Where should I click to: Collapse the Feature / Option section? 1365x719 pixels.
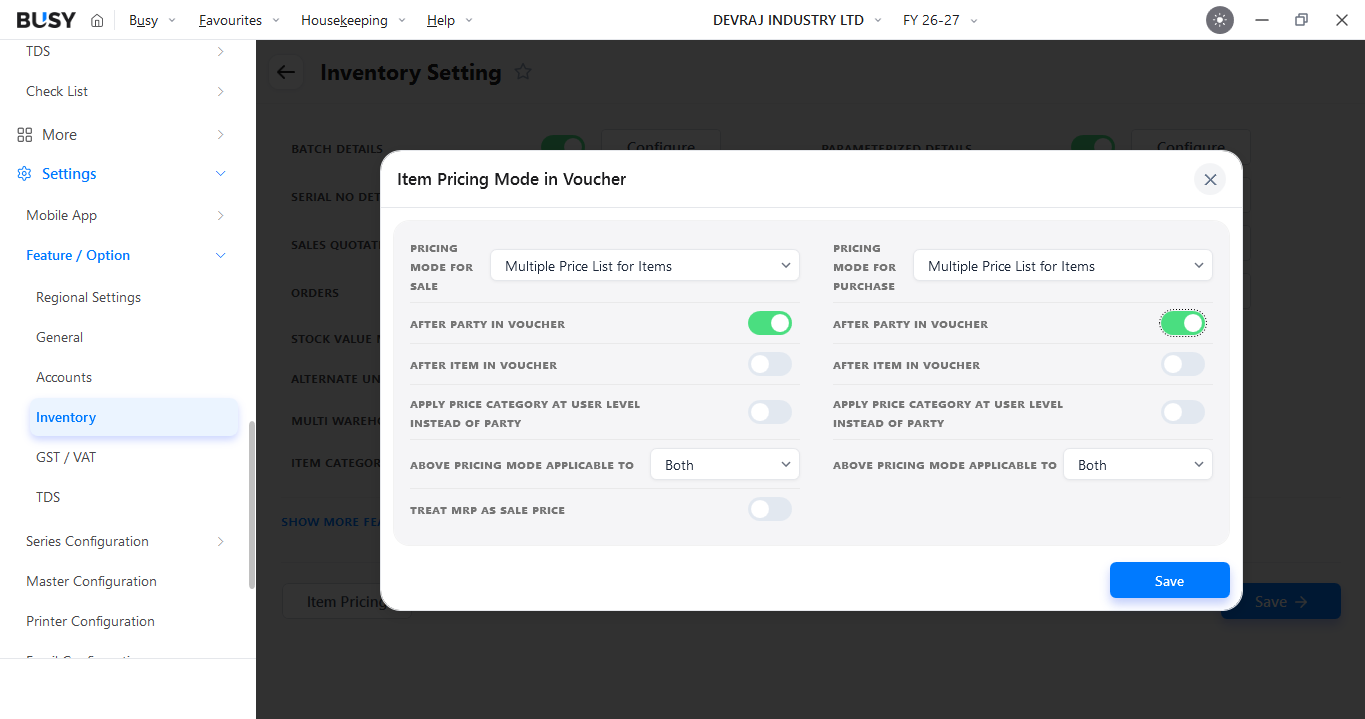click(x=221, y=256)
